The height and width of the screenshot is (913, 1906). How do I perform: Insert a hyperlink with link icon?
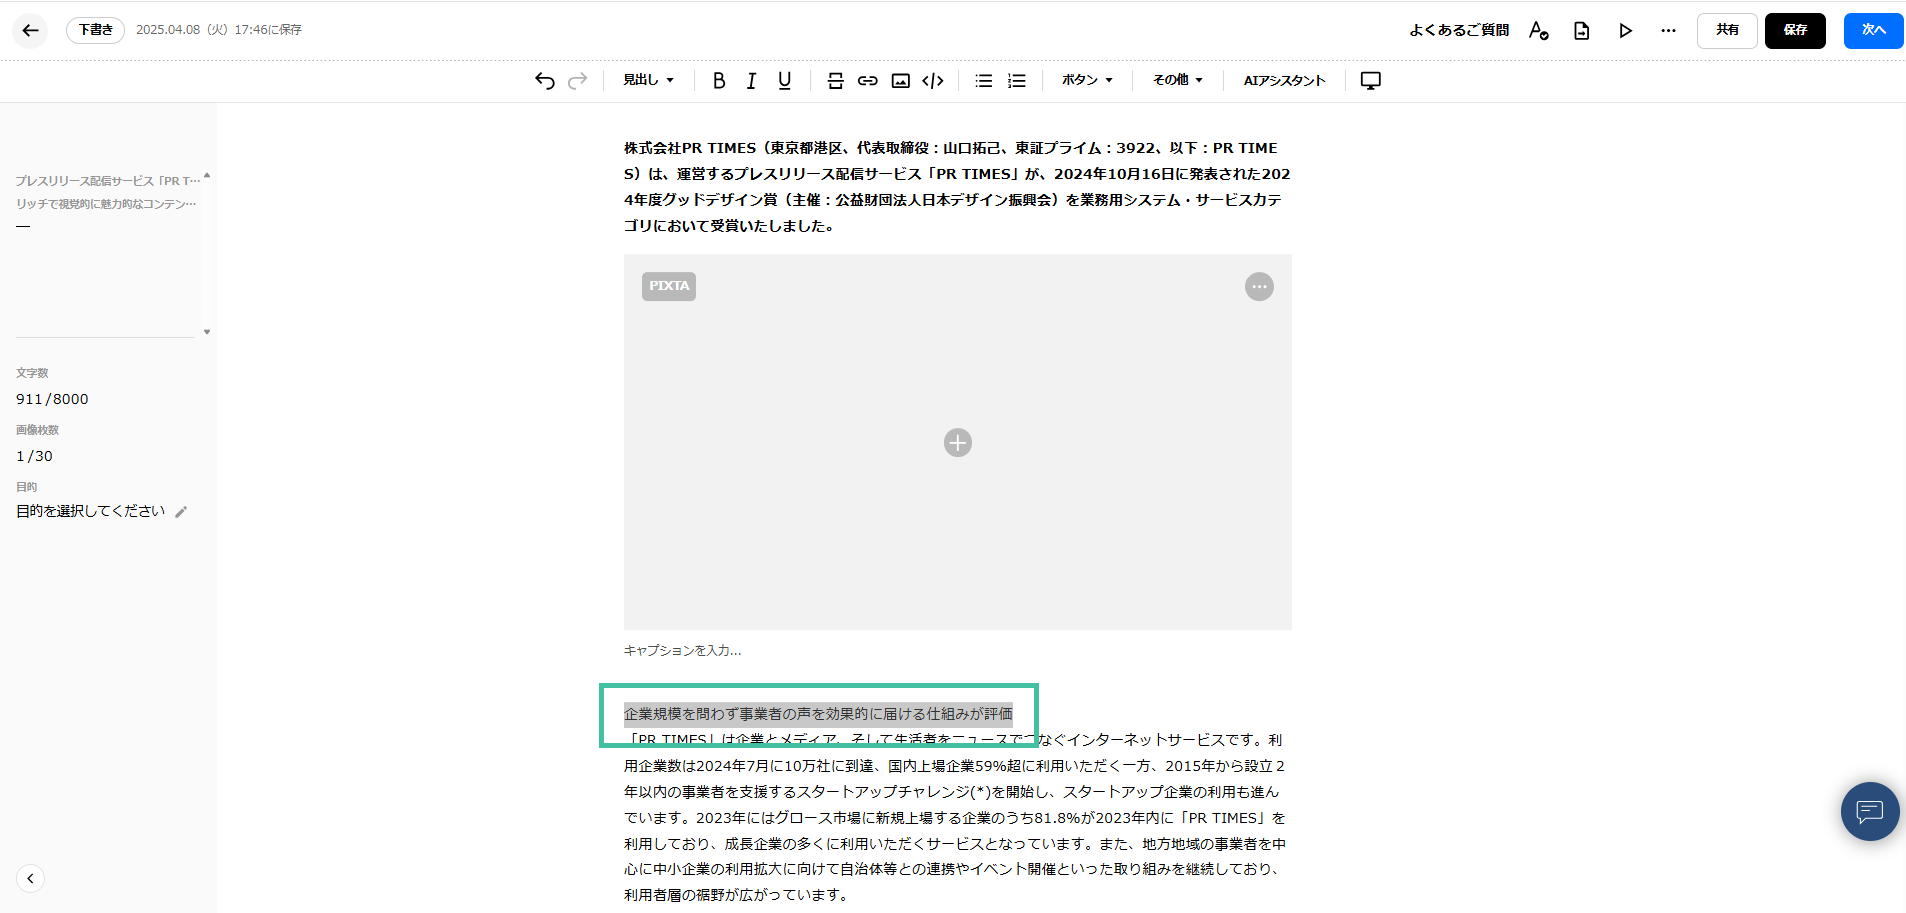click(x=868, y=81)
